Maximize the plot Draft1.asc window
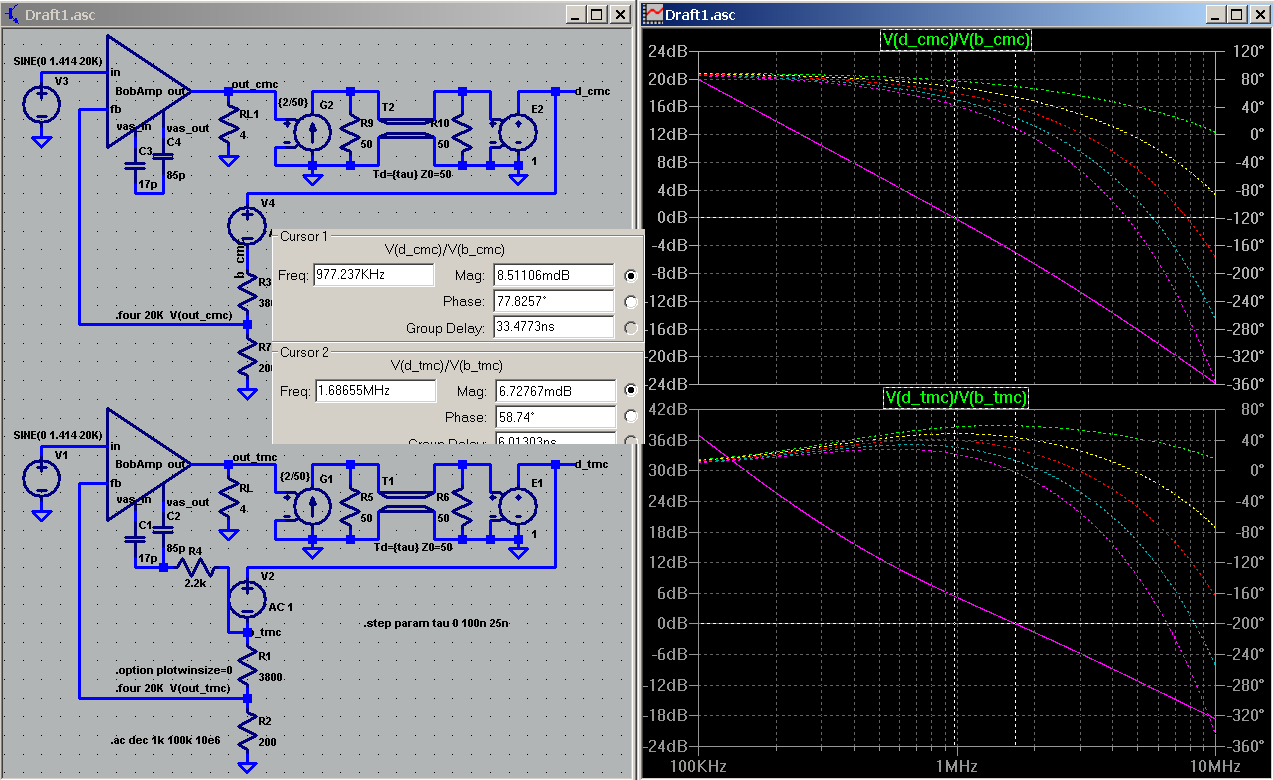The width and height of the screenshot is (1274, 780). point(1237,14)
